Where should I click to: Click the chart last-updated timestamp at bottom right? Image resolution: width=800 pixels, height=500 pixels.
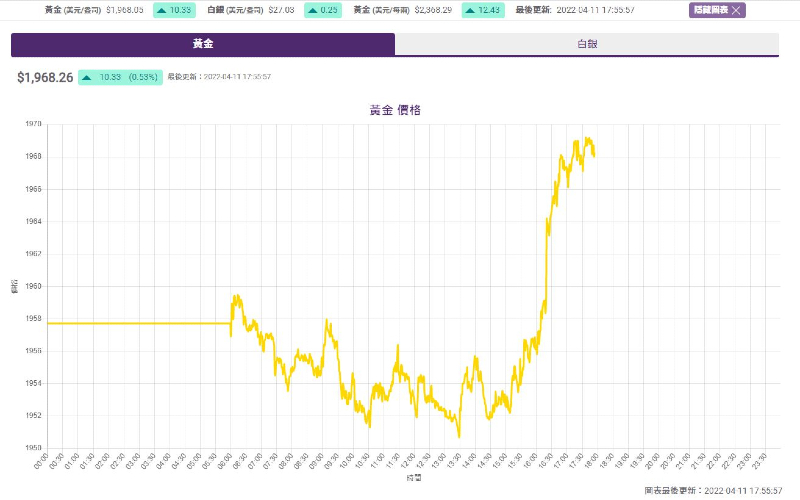(711, 491)
